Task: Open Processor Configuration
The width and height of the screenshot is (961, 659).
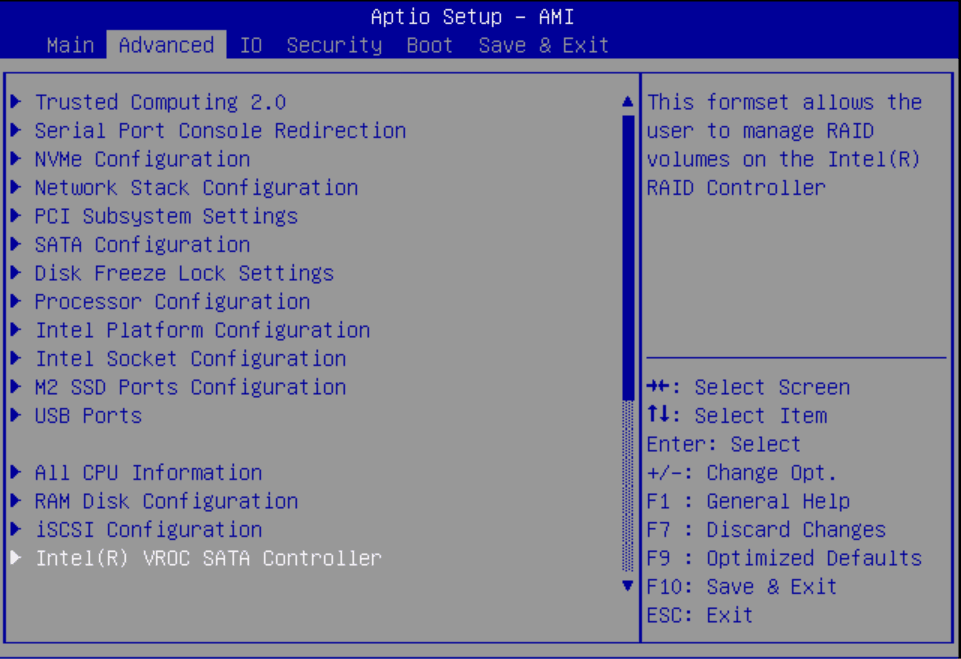Action: pos(172,301)
